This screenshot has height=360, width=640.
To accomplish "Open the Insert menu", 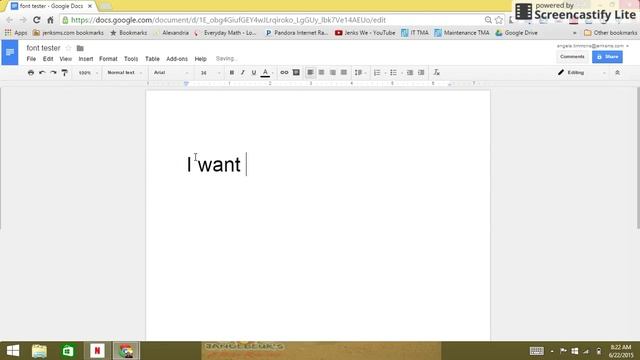I will coord(86,59).
